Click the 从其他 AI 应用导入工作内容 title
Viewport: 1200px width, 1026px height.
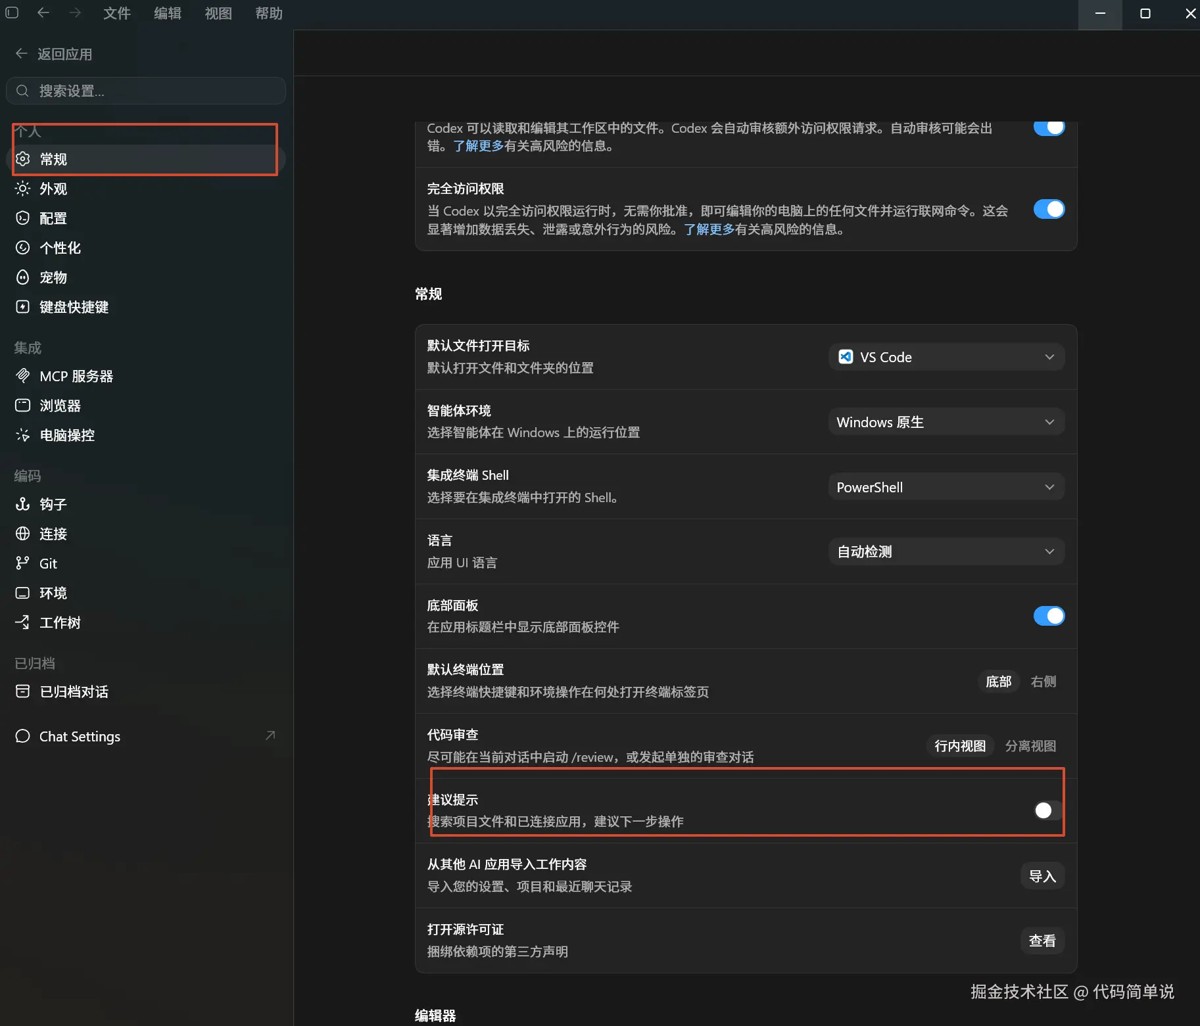click(507, 864)
